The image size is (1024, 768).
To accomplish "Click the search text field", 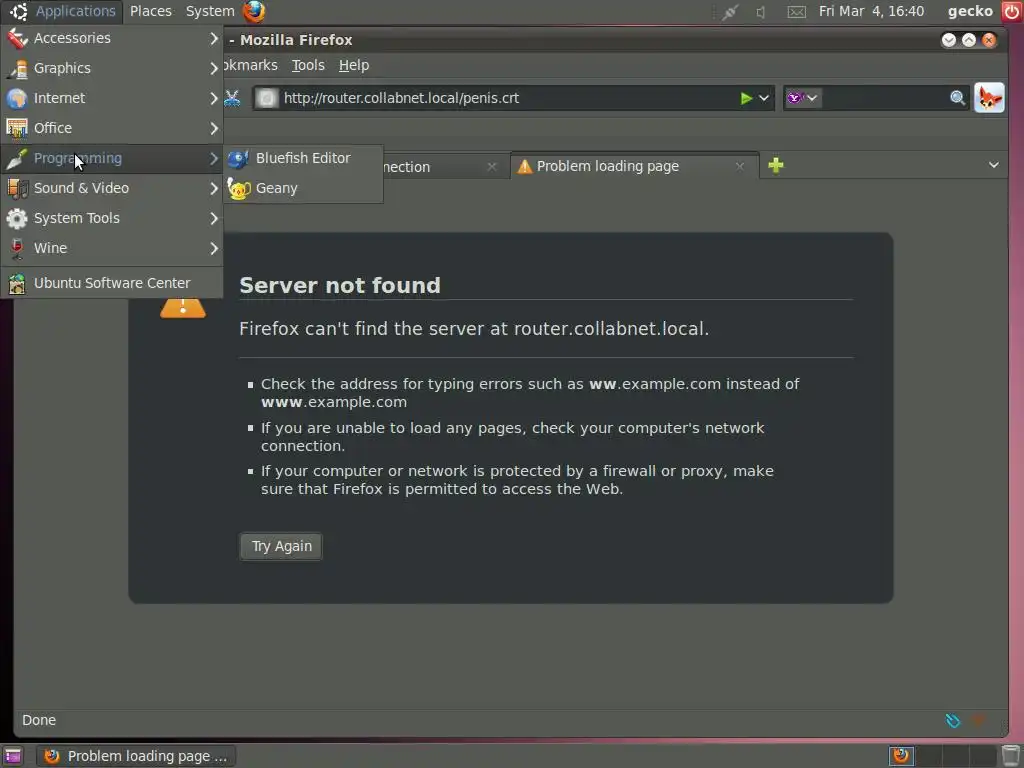I will pyautogui.click(x=885, y=98).
